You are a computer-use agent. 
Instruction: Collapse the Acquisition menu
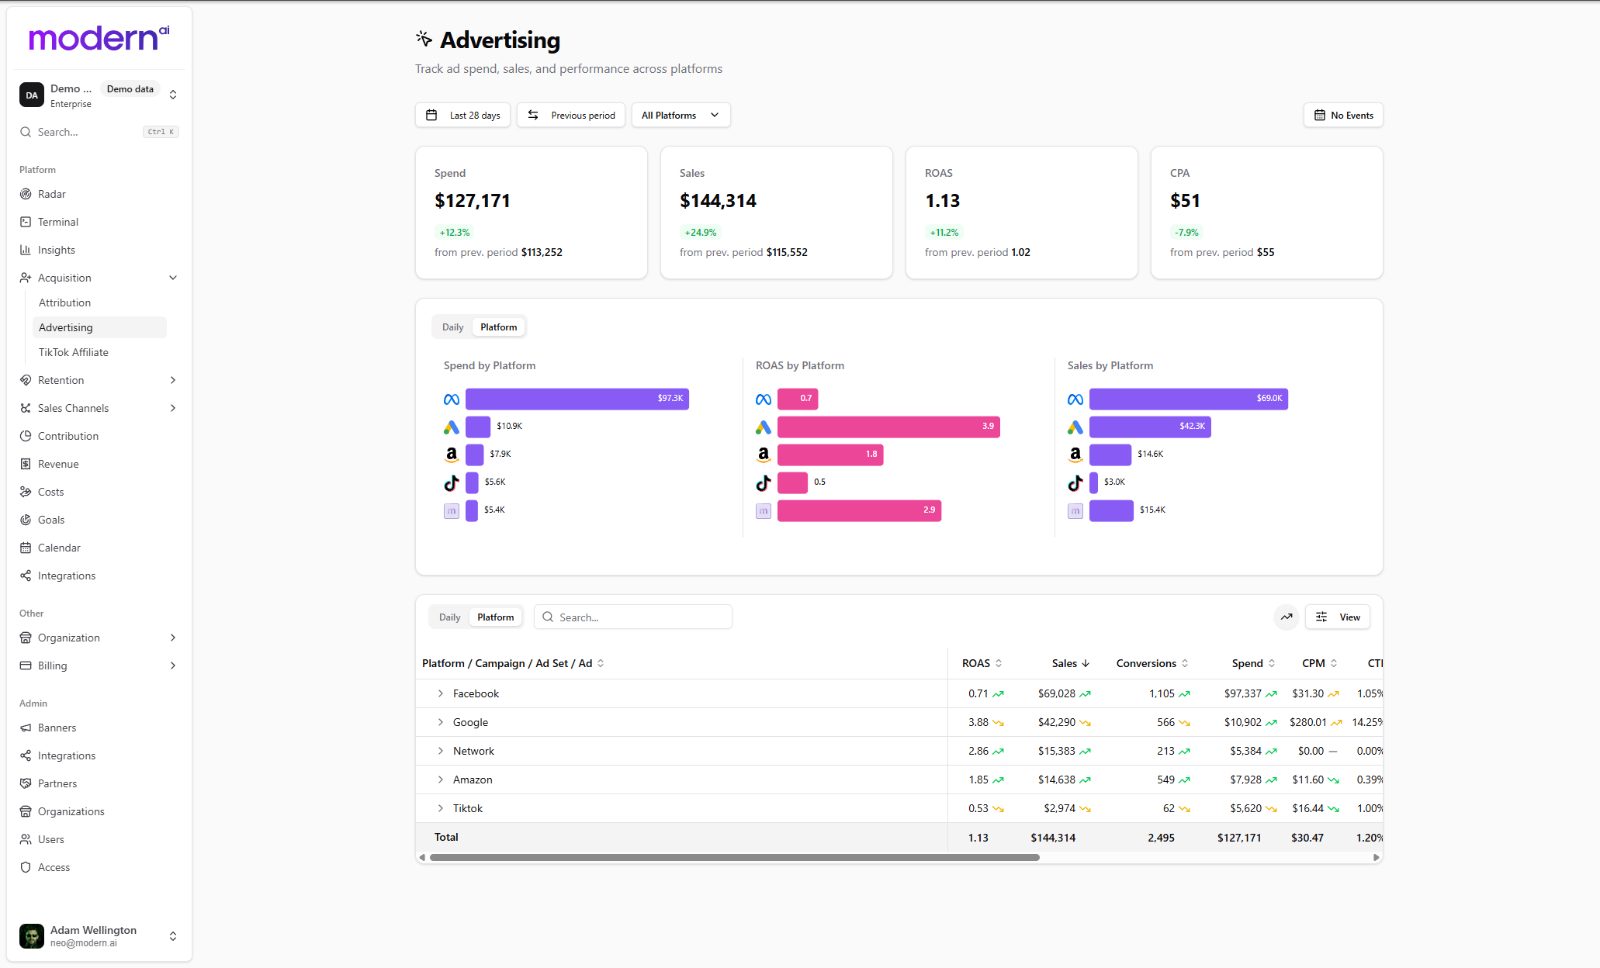click(173, 278)
